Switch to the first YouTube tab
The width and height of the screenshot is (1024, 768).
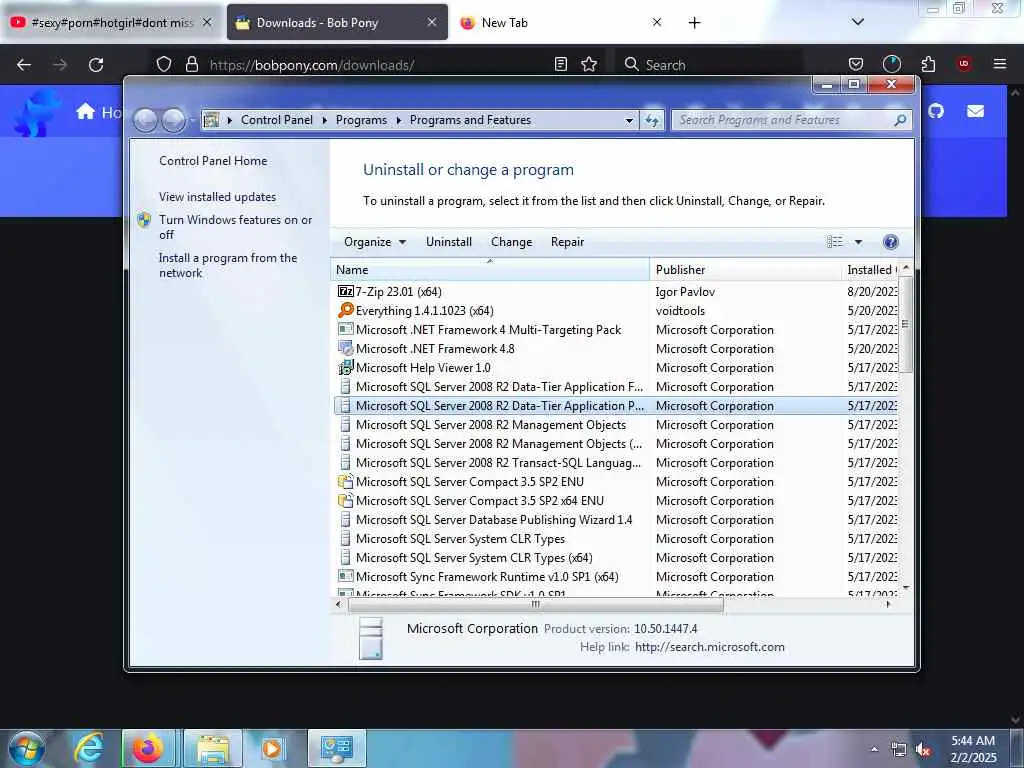tap(112, 22)
